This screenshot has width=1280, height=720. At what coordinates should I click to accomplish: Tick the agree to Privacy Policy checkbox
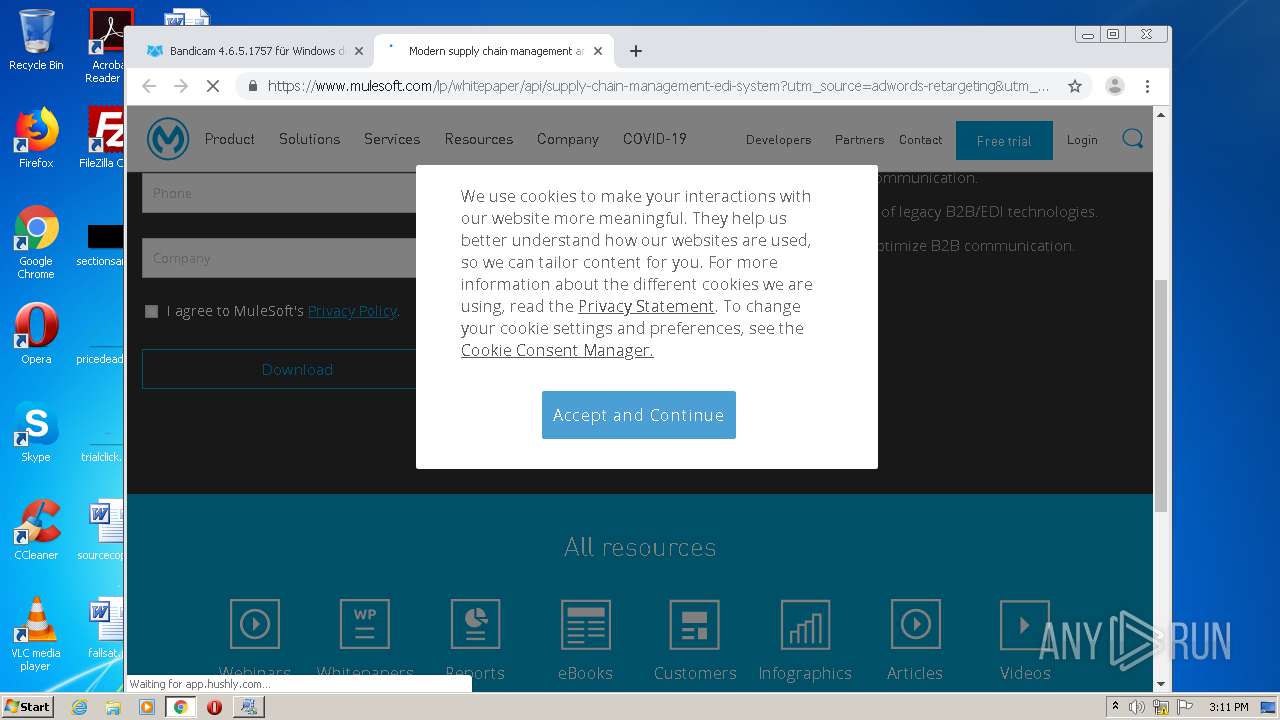tap(151, 311)
